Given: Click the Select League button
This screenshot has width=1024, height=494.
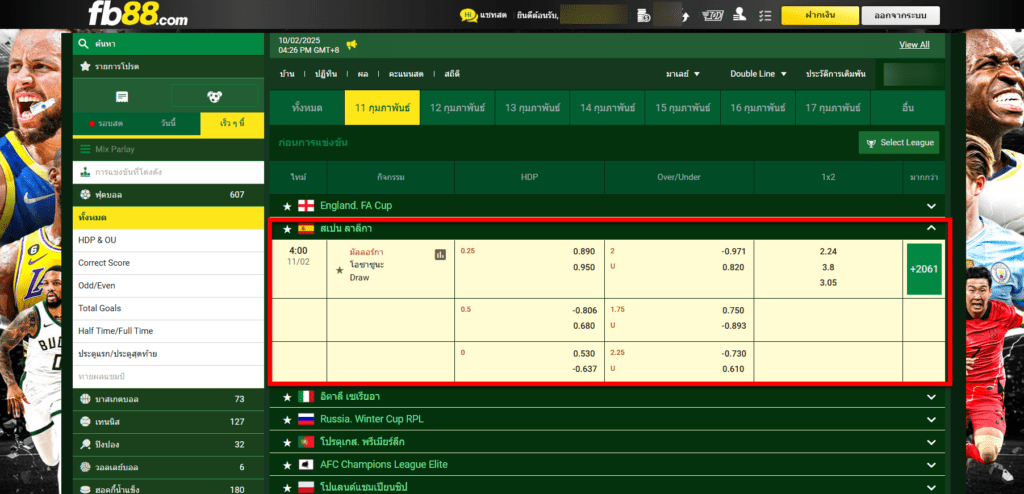Looking at the screenshot, I should point(899,142).
